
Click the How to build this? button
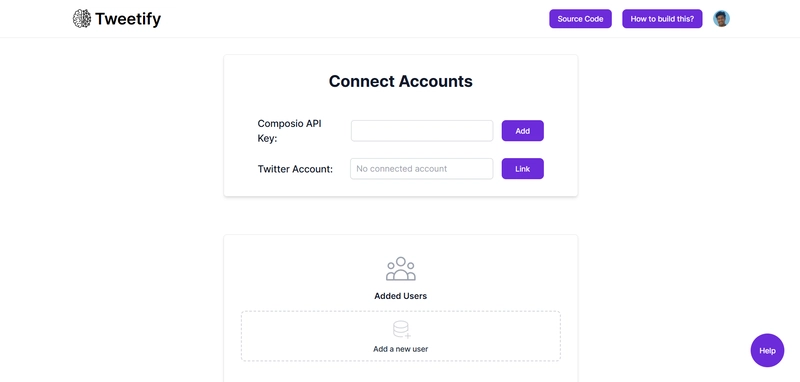coord(662,19)
